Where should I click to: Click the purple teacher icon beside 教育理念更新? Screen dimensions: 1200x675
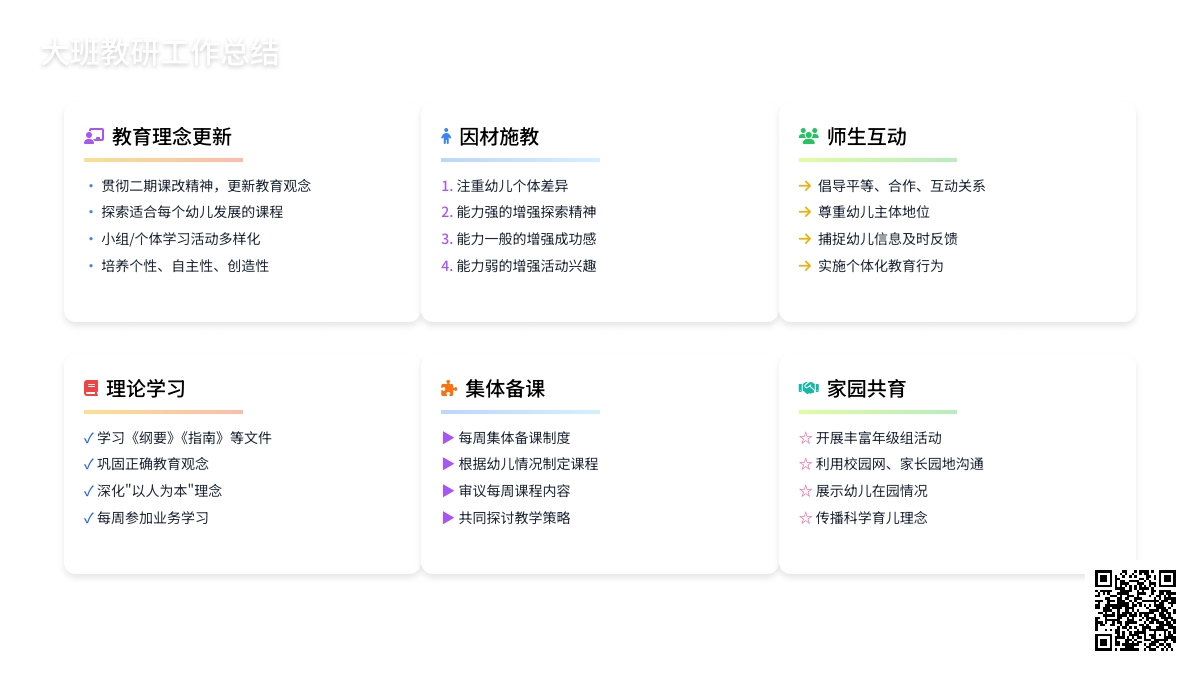(x=94, y=137)
